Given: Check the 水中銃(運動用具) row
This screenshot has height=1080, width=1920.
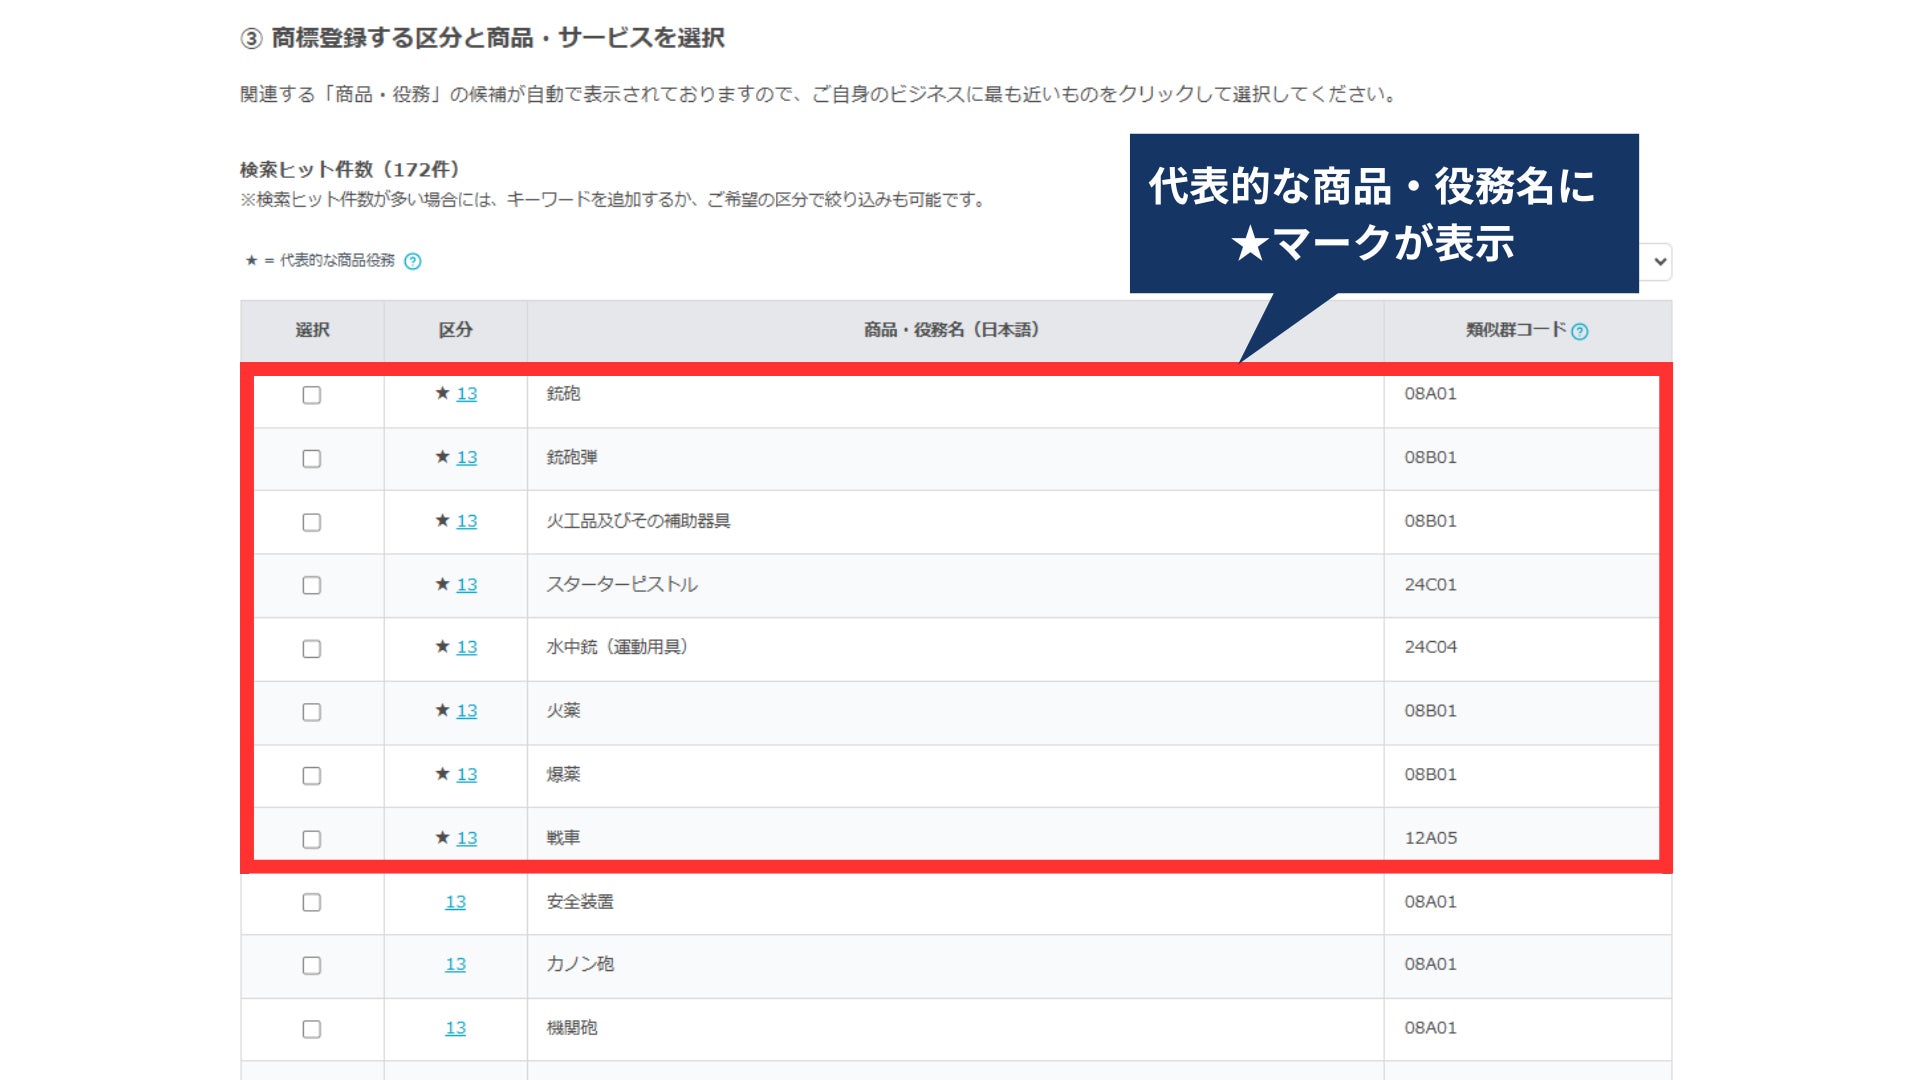Looking at the screenshot, I should pos(312,649).
